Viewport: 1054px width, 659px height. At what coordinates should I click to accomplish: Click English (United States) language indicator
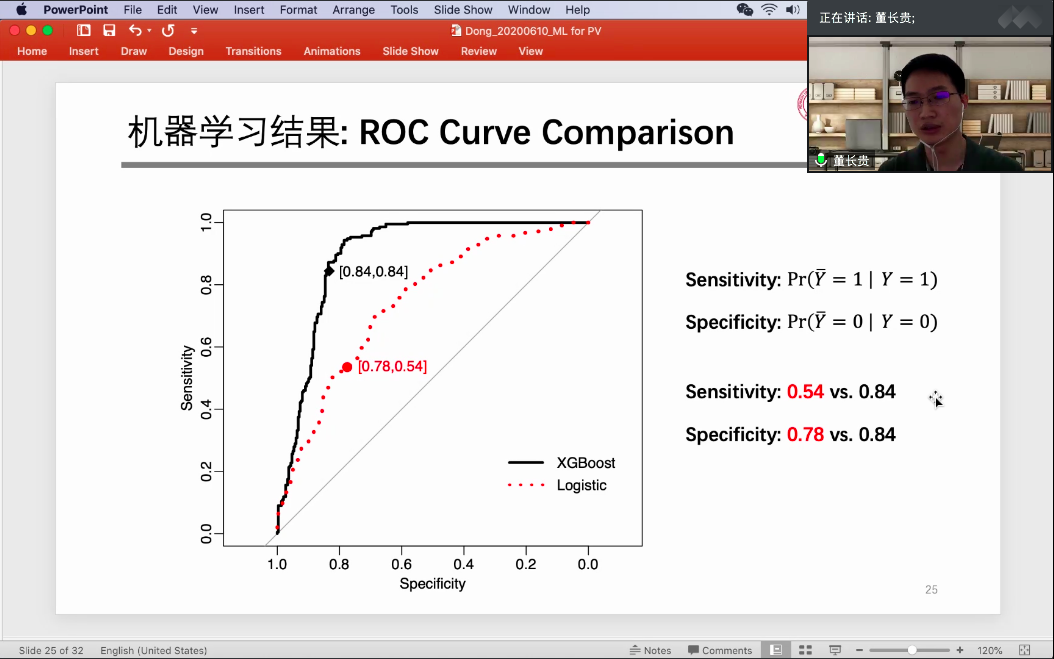(153, 650)
